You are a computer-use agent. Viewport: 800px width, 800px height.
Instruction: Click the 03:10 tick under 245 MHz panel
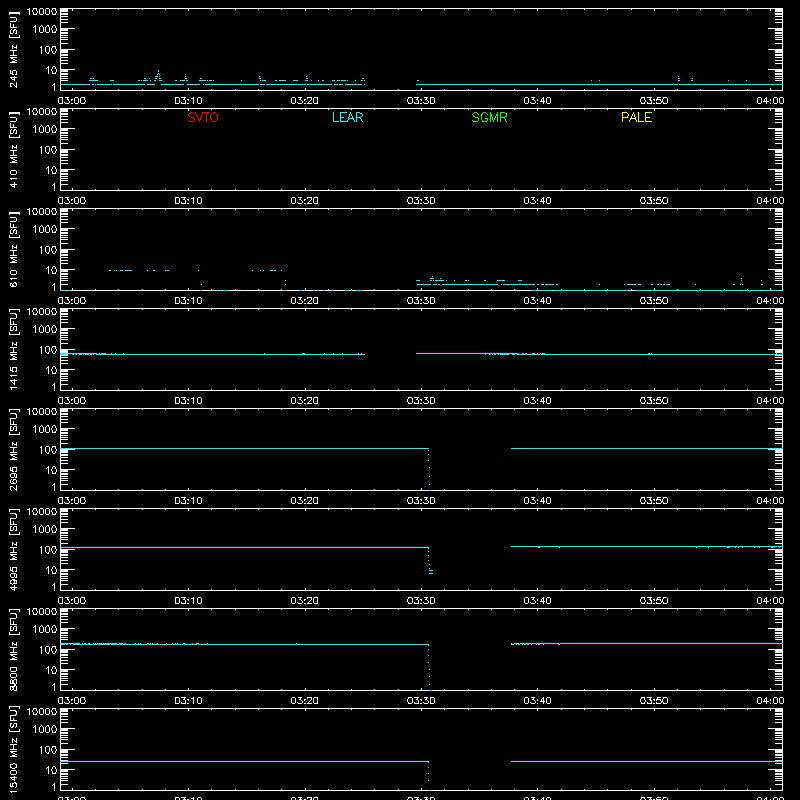188,101
